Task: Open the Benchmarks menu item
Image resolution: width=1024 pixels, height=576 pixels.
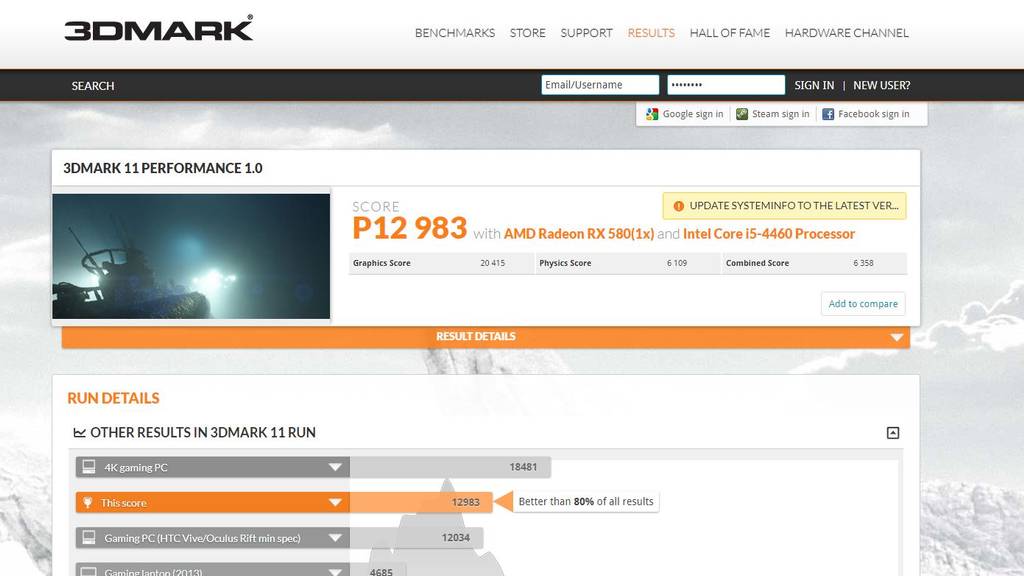Action: pos(455,33)
